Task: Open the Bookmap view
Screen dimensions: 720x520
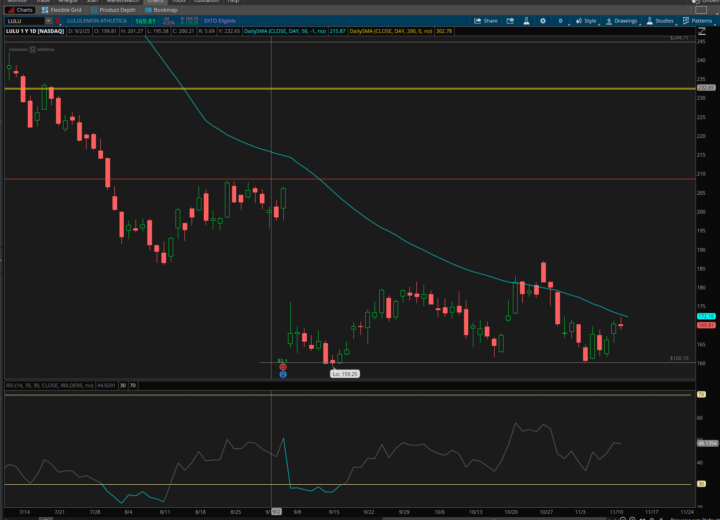Action: click(161, 10)
